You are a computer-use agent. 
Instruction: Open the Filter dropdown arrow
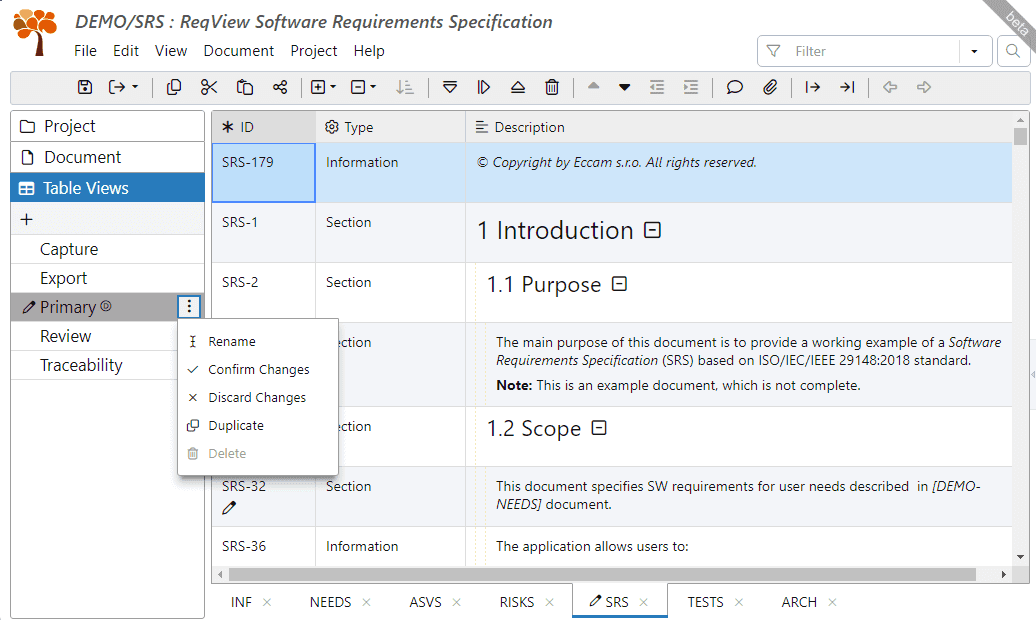pyautogui.click(x=975, y=52)
